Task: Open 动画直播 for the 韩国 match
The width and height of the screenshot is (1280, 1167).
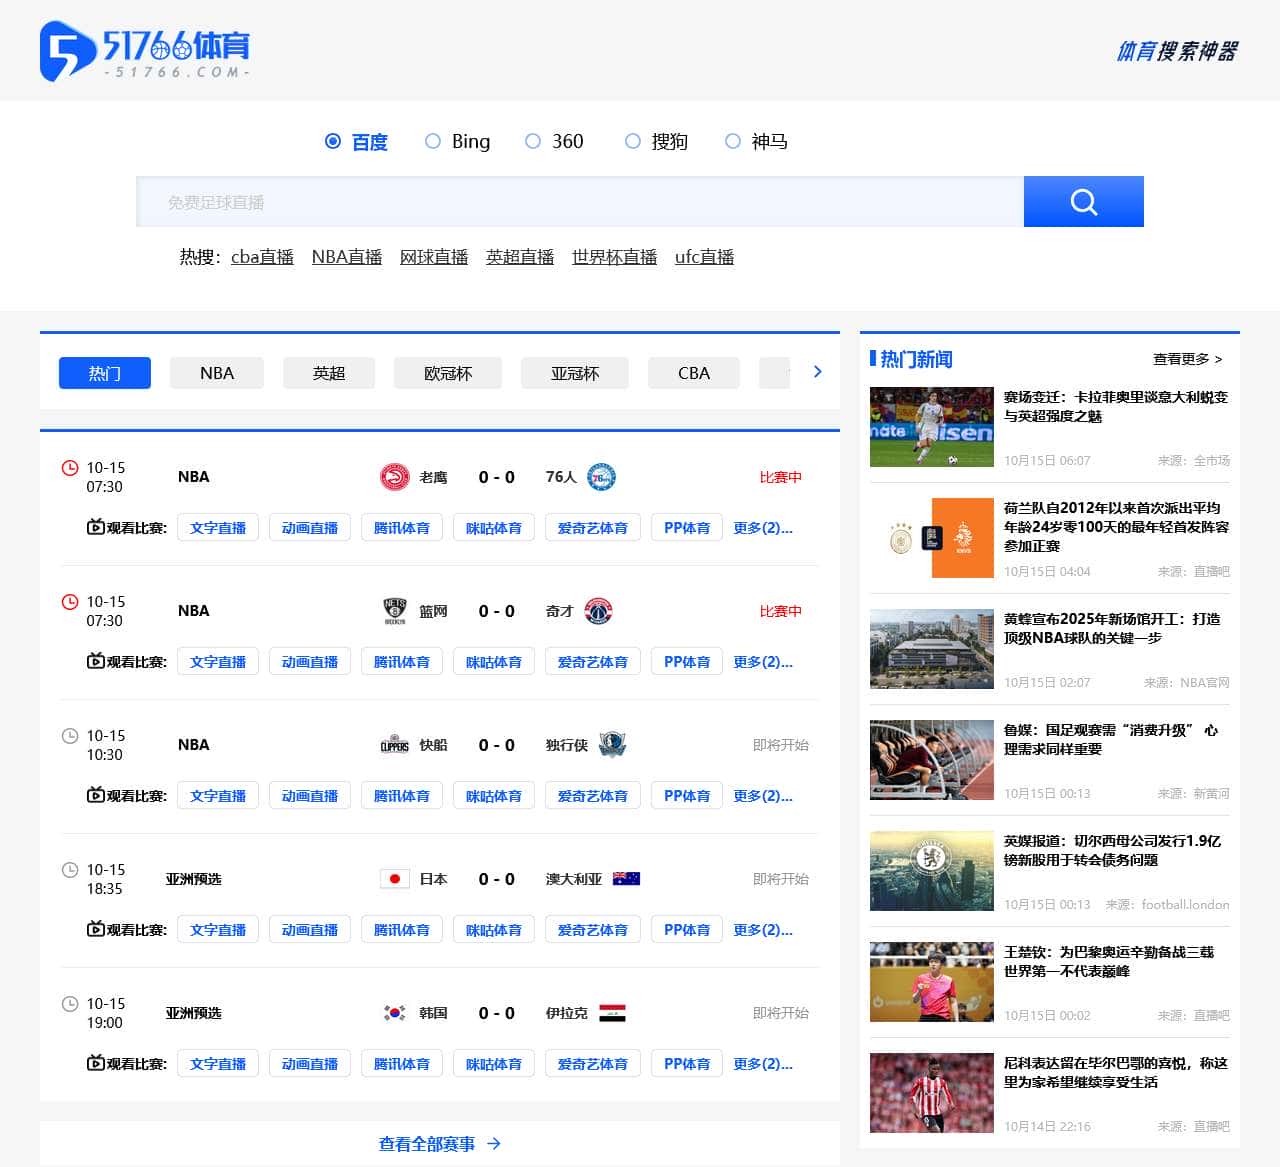Action: [310, 1064]
